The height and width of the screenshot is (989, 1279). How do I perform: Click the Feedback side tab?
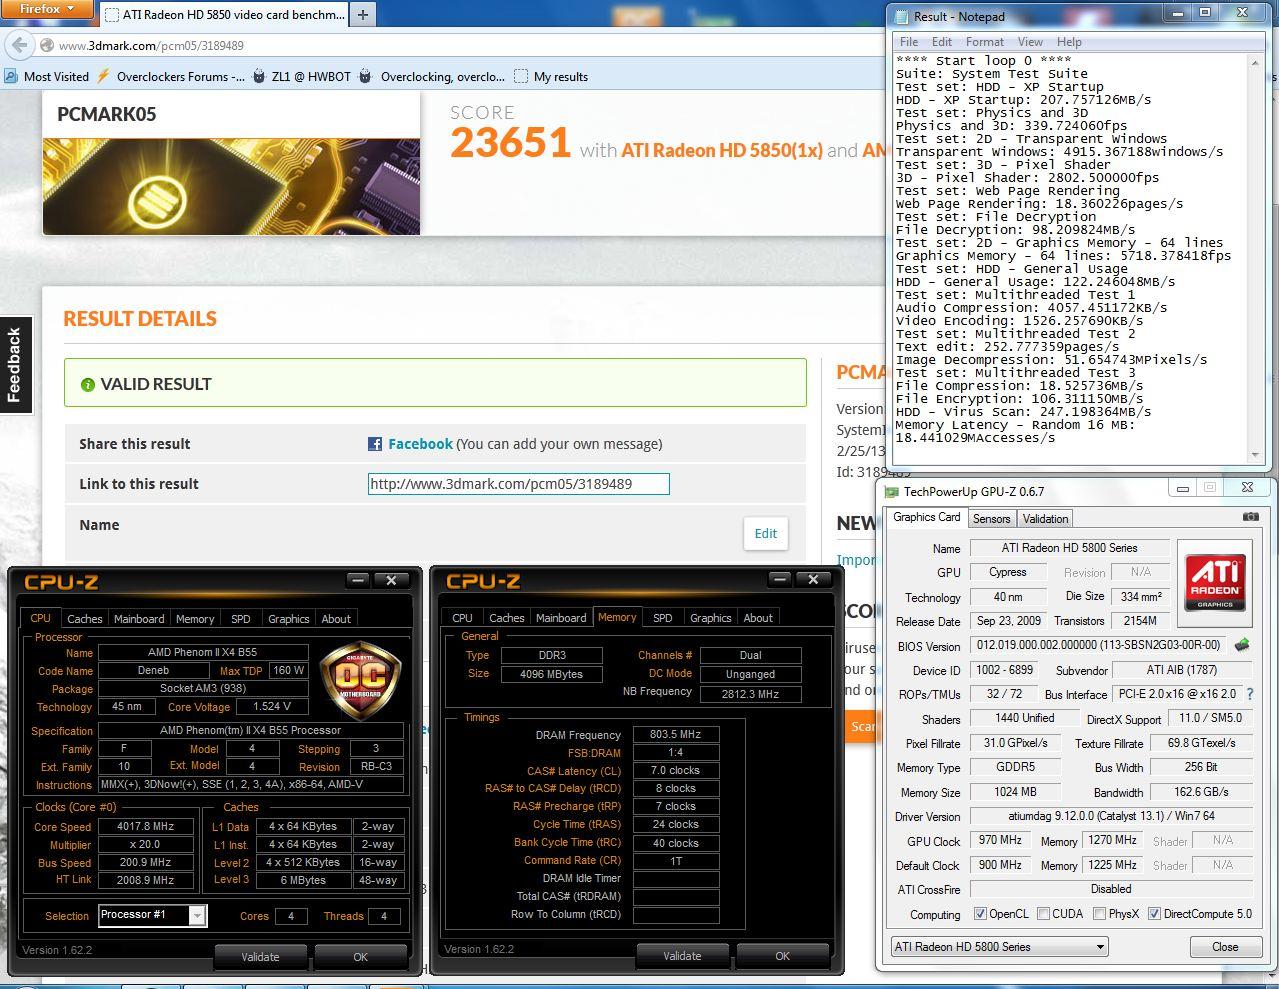(15, 364)
